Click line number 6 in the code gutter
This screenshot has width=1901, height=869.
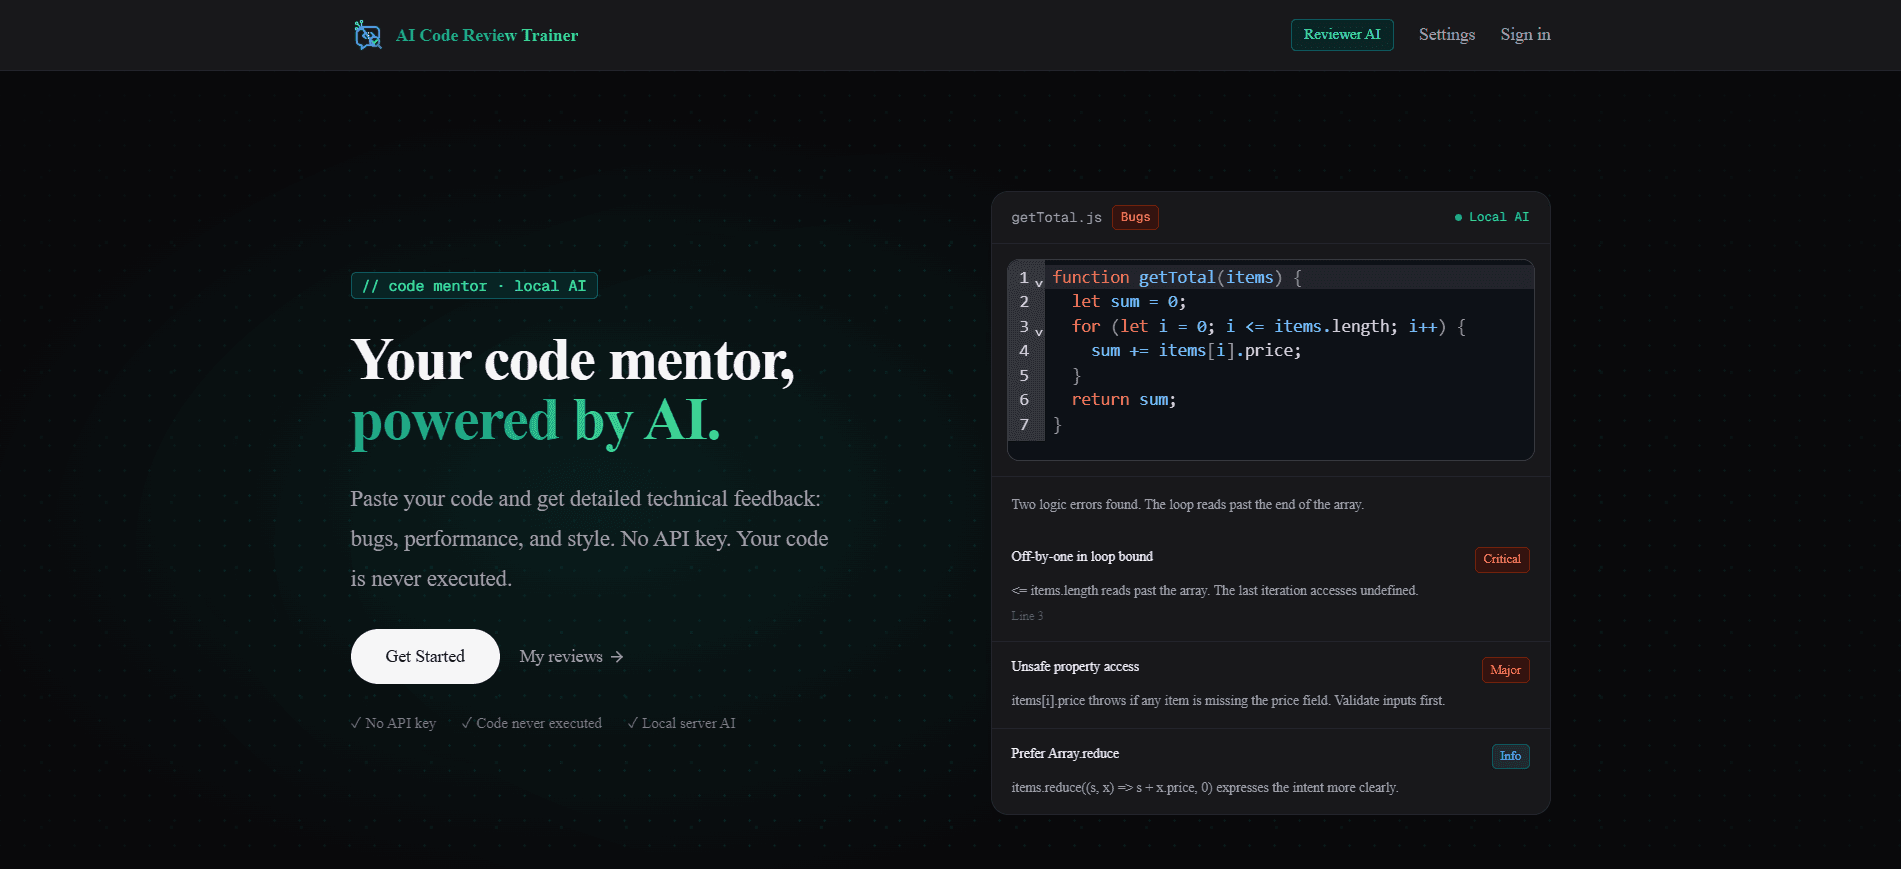[x=1024, y=400]
